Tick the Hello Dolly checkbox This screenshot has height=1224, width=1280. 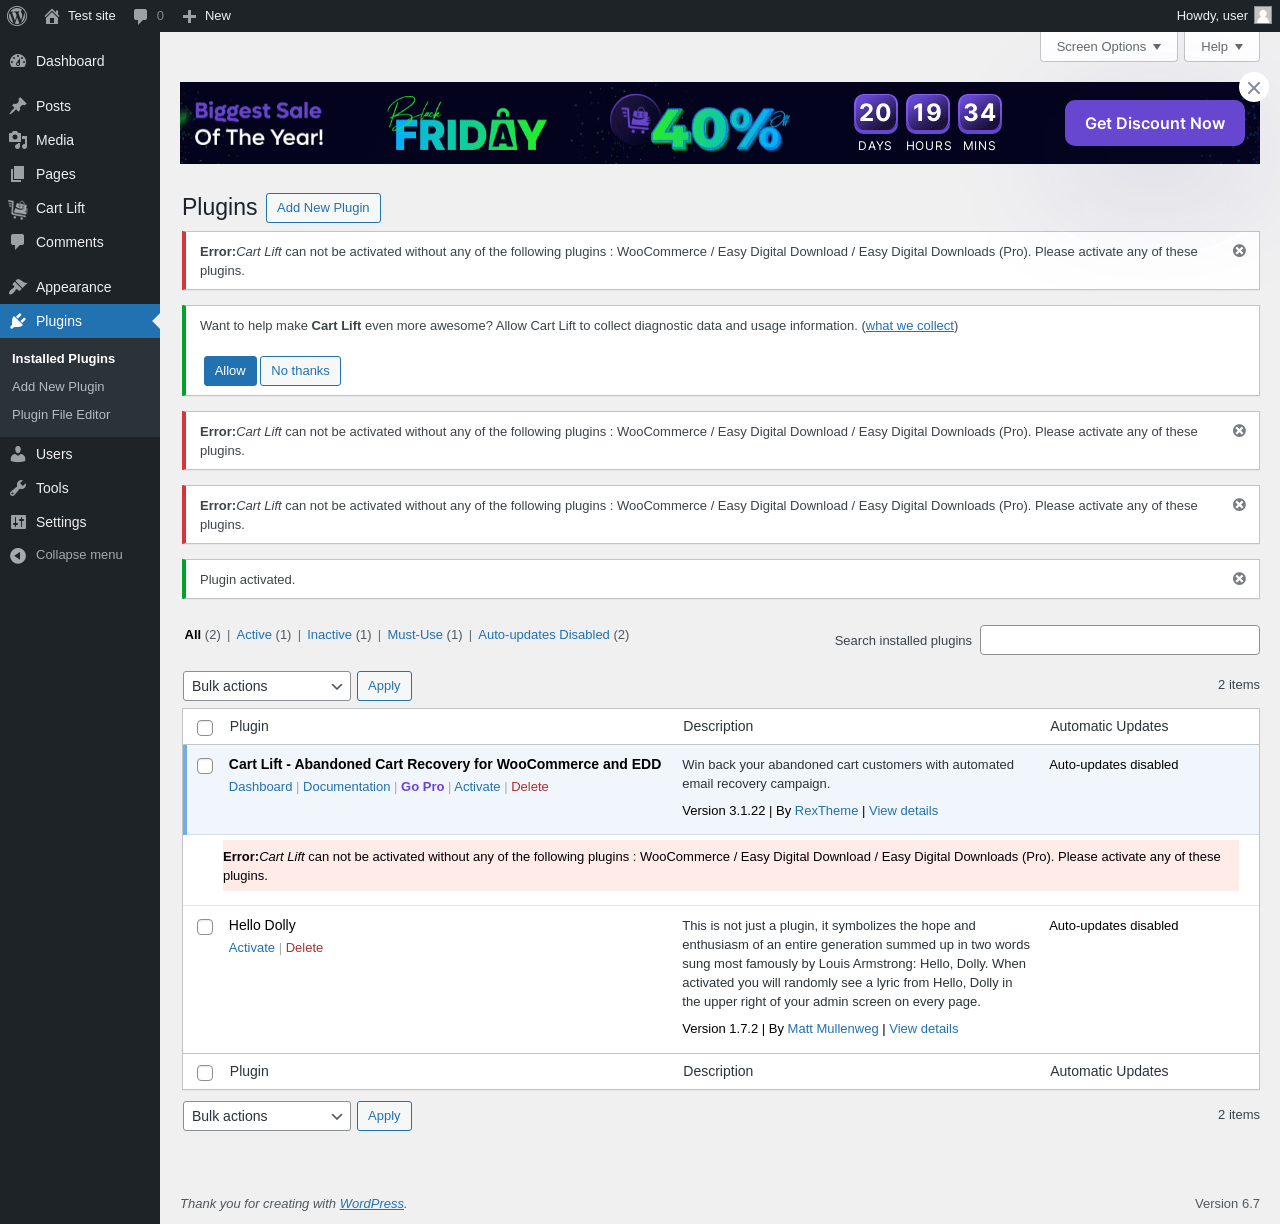pos(205,927)
